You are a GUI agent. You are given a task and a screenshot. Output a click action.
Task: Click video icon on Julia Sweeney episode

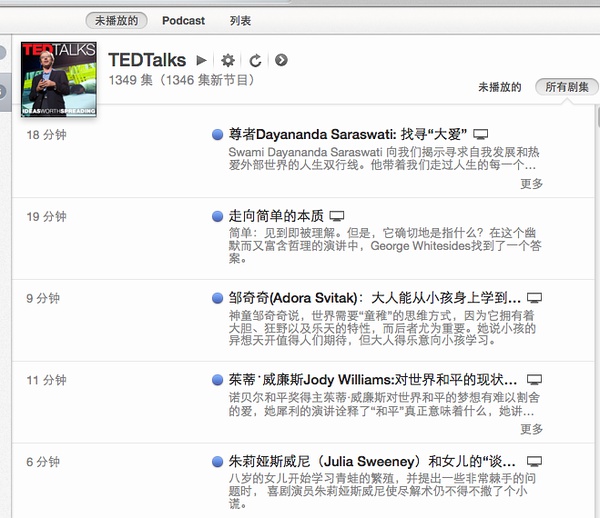tap(534, 462)
